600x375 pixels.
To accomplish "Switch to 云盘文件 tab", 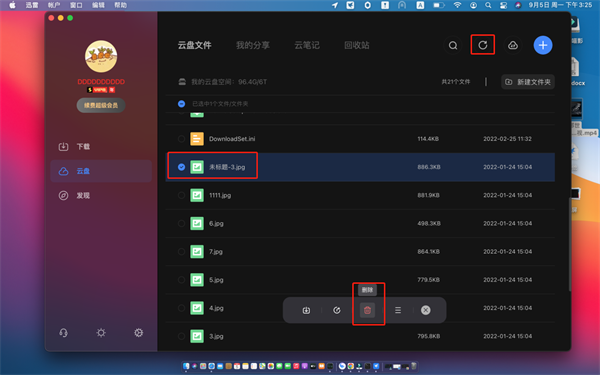I will tap(194, 45).
